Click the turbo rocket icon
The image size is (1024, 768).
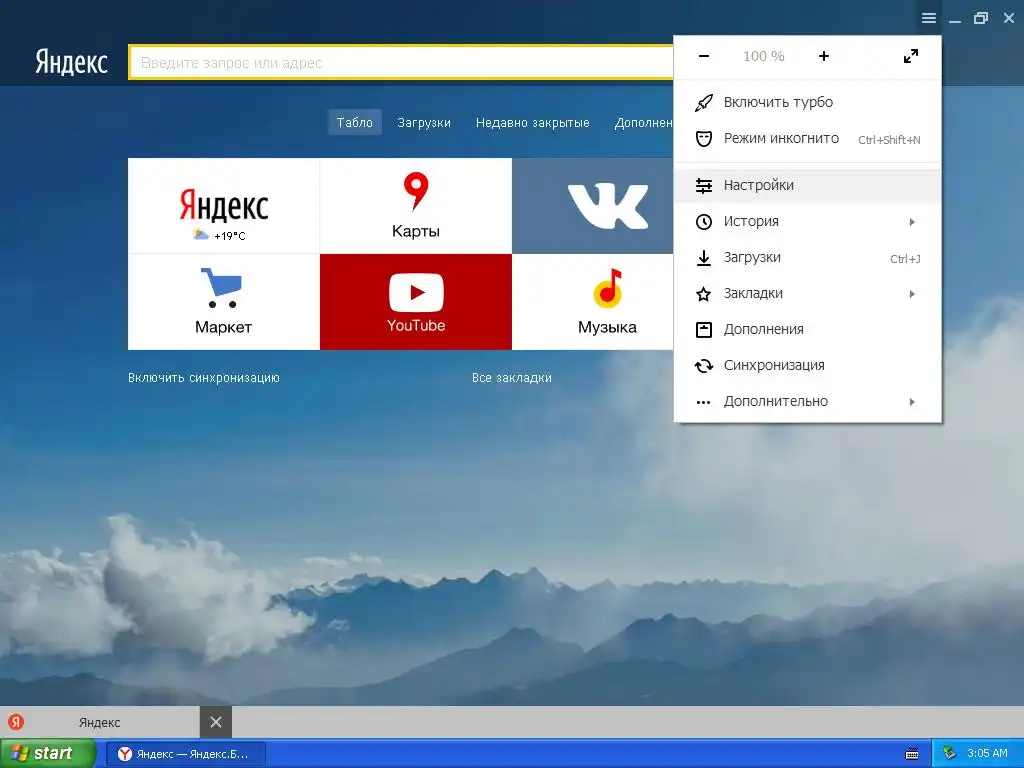click(703, 103)
